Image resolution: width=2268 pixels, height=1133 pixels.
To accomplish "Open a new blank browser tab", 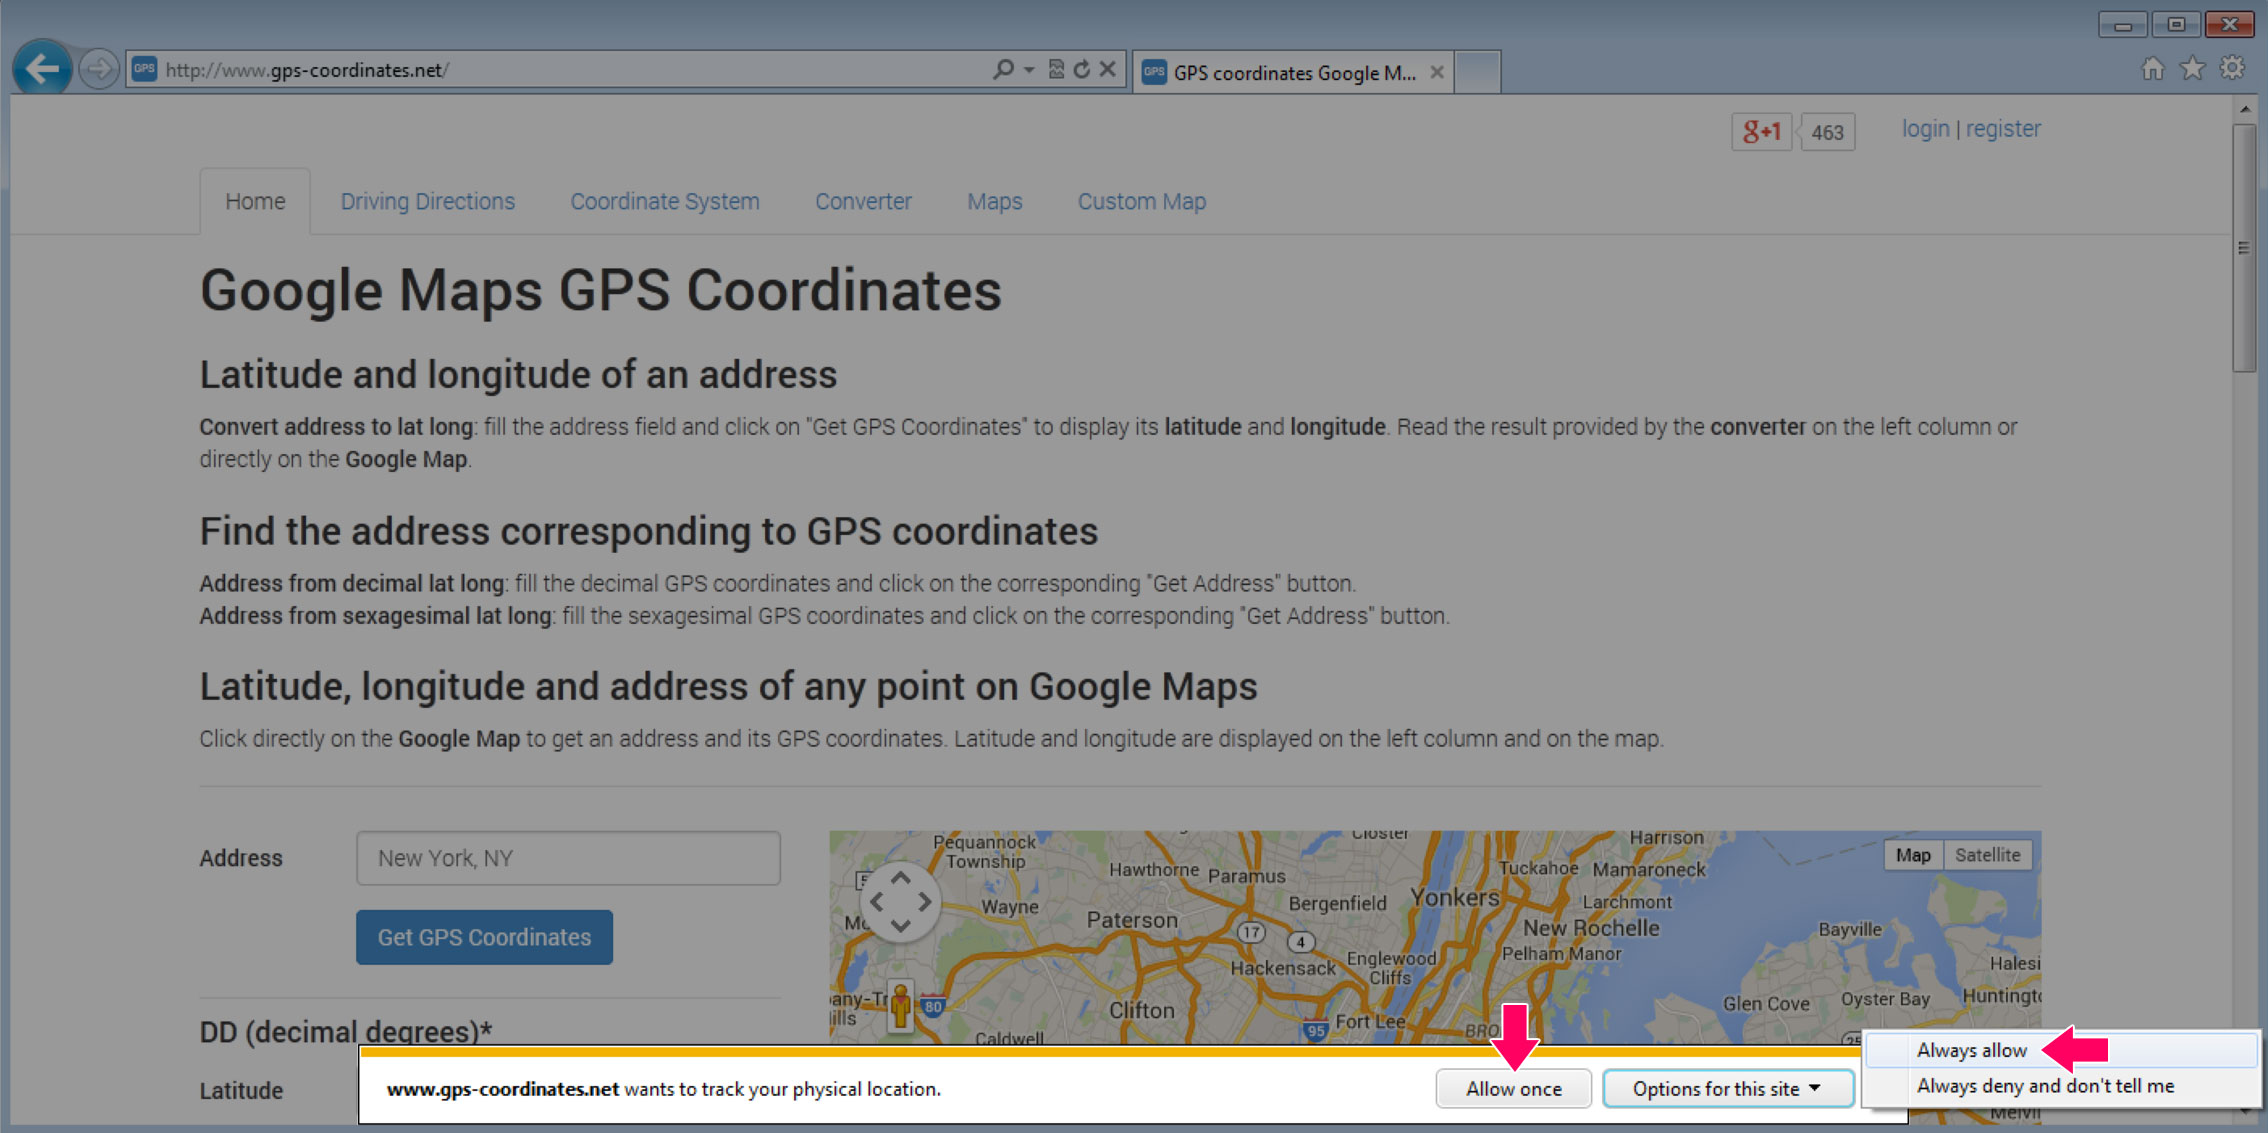I will pyautogui.click(x=1477, y=72).
